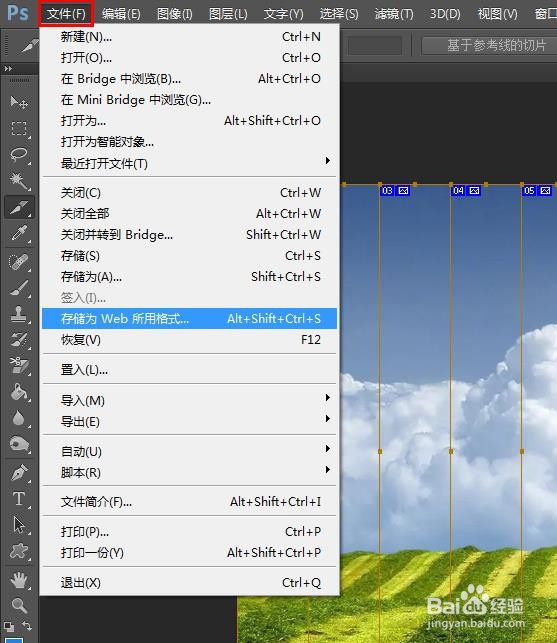Open the 视图(V) menu
This screenshot has height=643, width=557.
coord(498,14)
